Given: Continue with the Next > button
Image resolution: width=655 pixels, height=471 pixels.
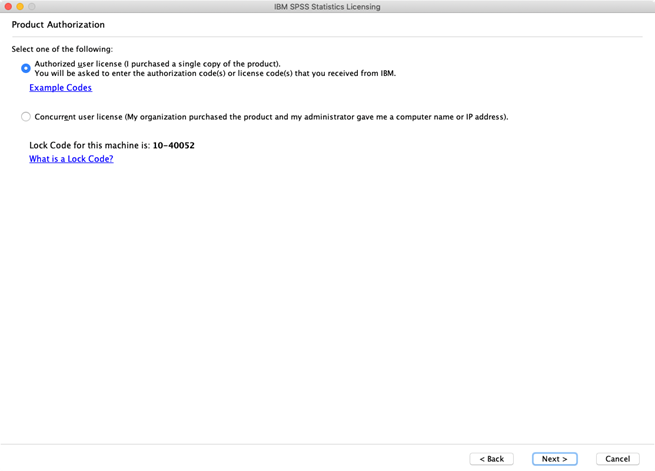Looking at the screenshot, I should [555, 459].
